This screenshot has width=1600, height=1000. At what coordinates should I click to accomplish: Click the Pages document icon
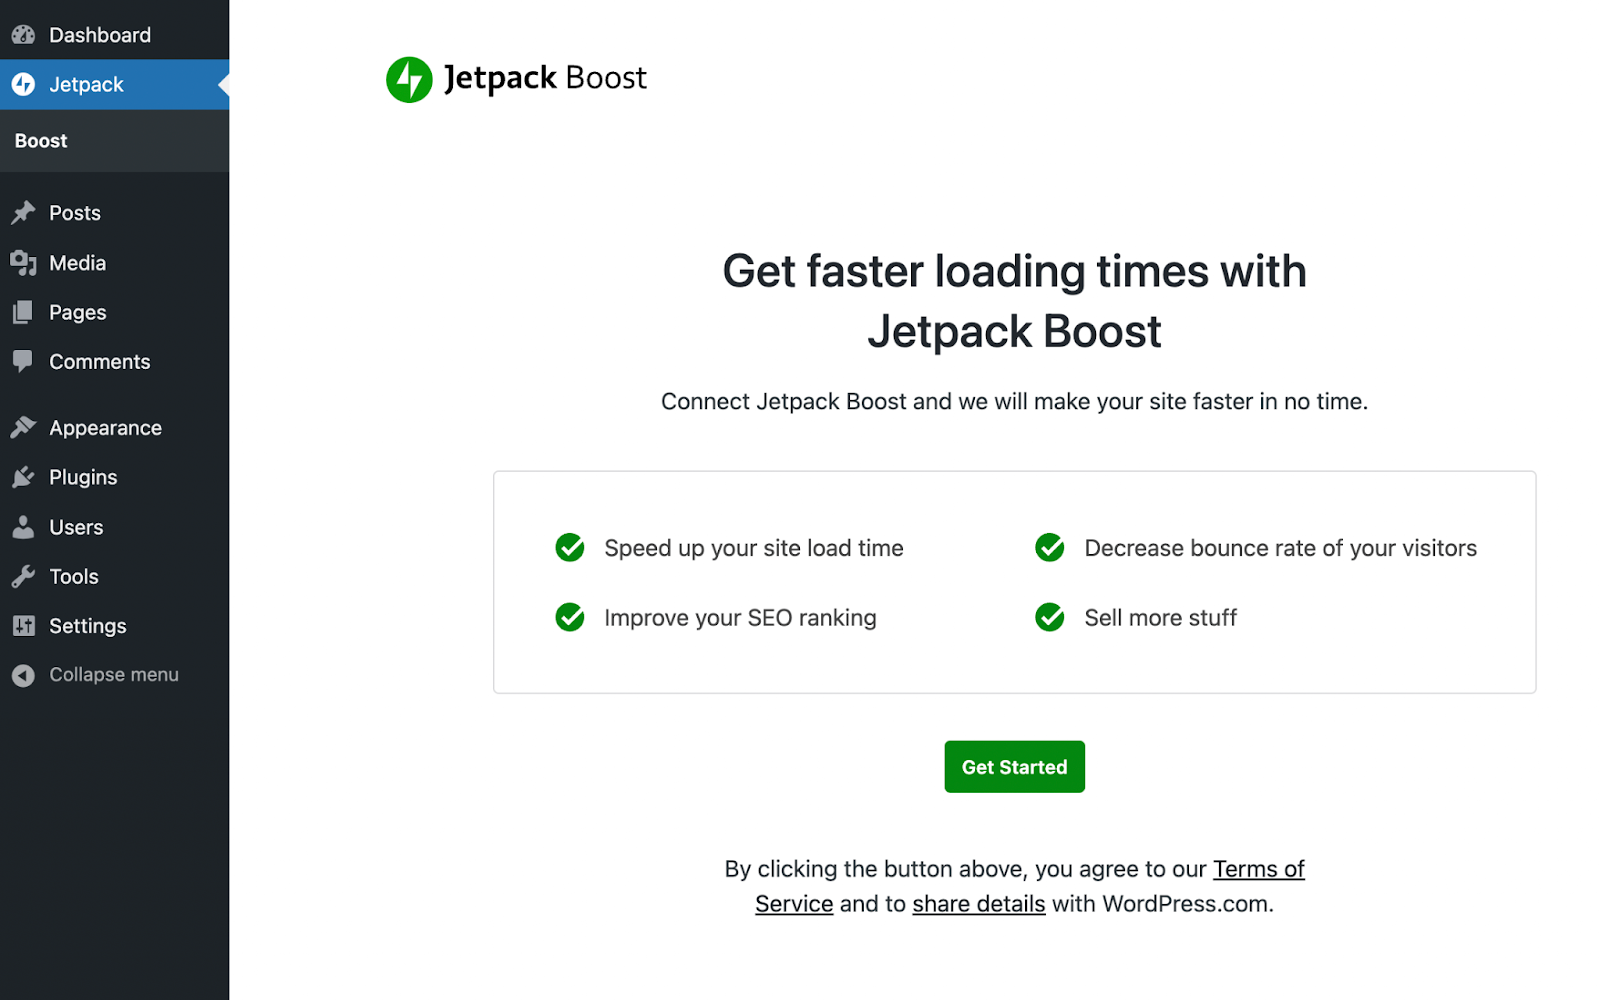24,312
